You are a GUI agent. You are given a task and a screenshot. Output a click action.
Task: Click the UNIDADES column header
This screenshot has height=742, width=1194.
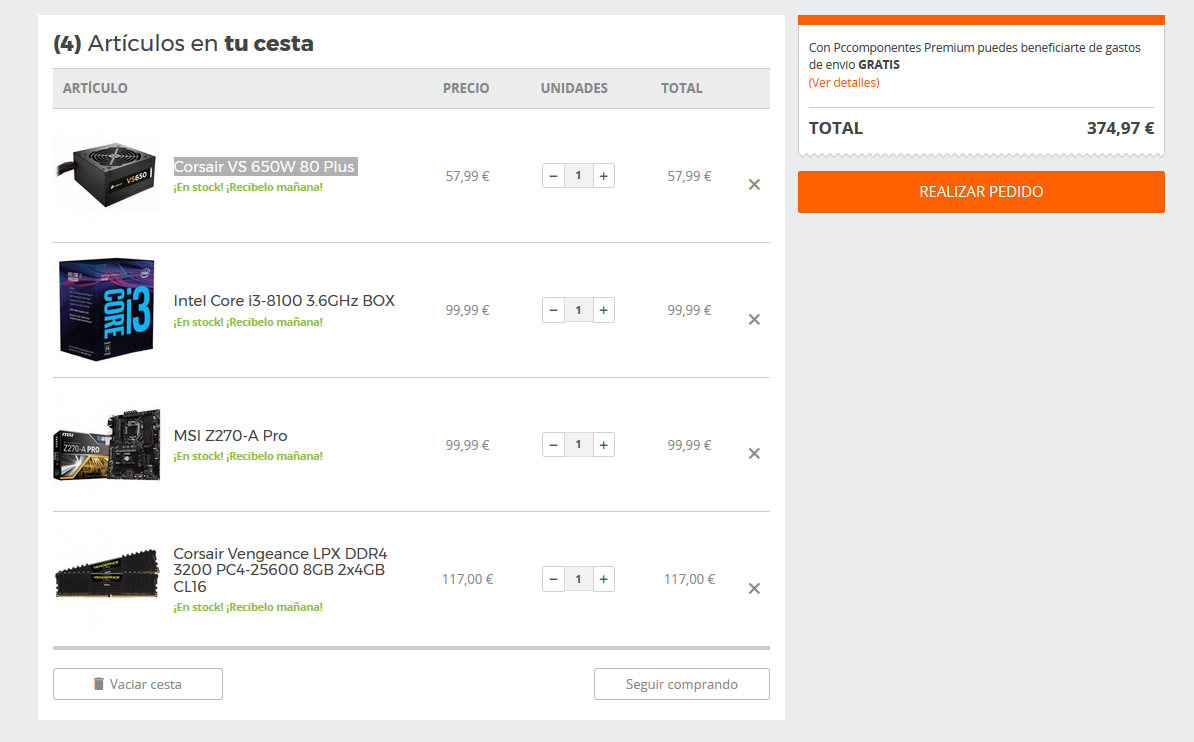[574, 88]
